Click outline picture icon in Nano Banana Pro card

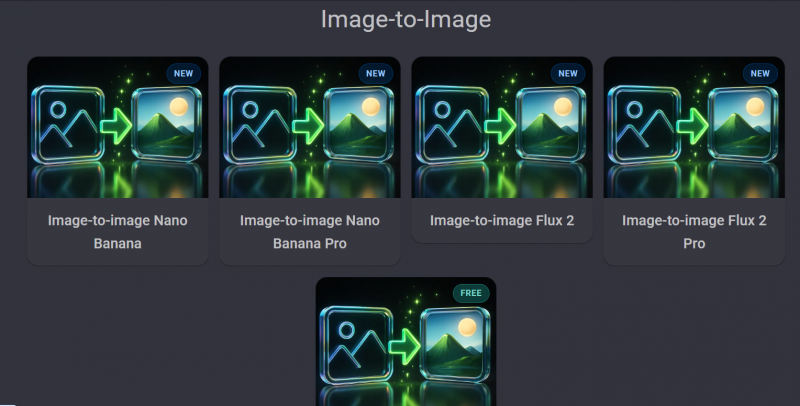click(x=260, y=124)
